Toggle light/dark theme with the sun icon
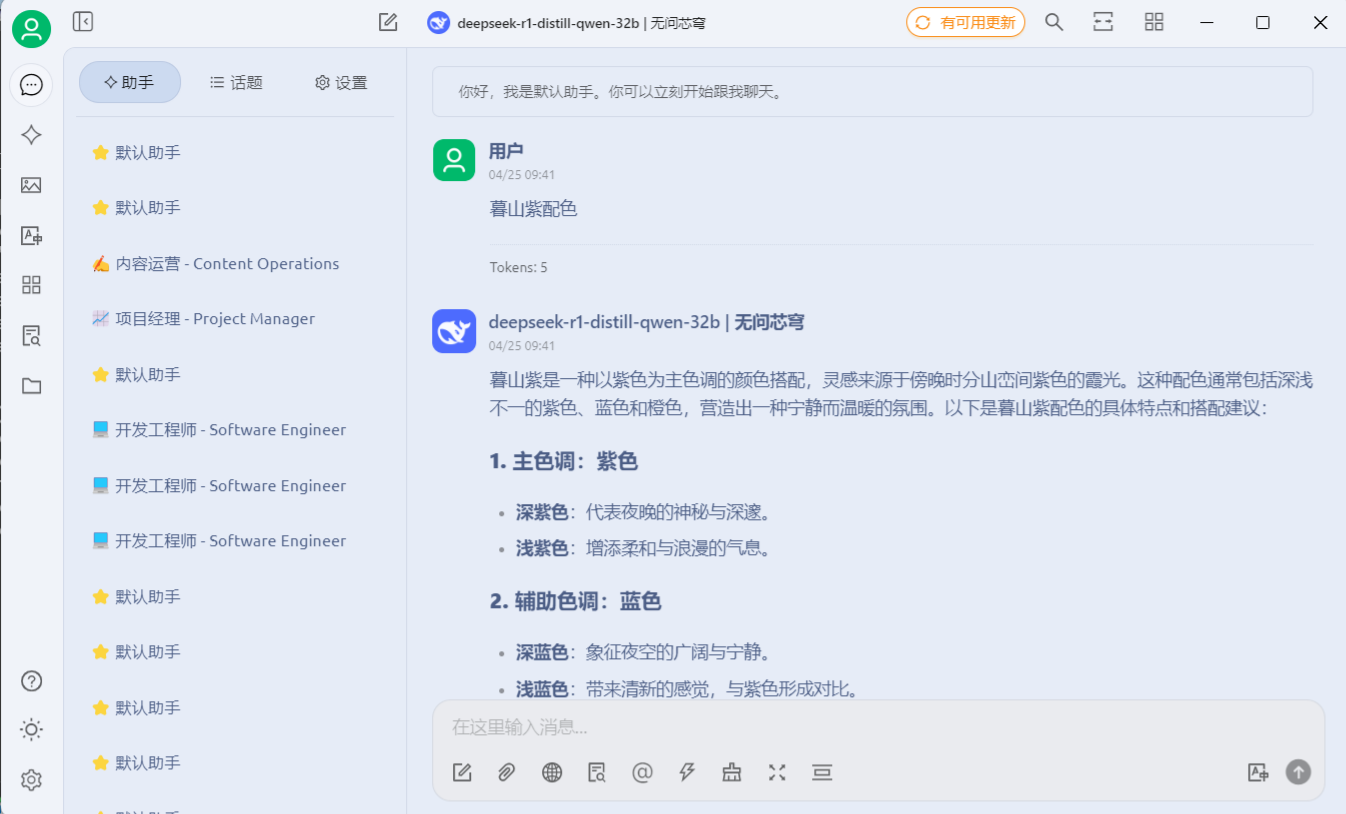 (x=31, y=730)
